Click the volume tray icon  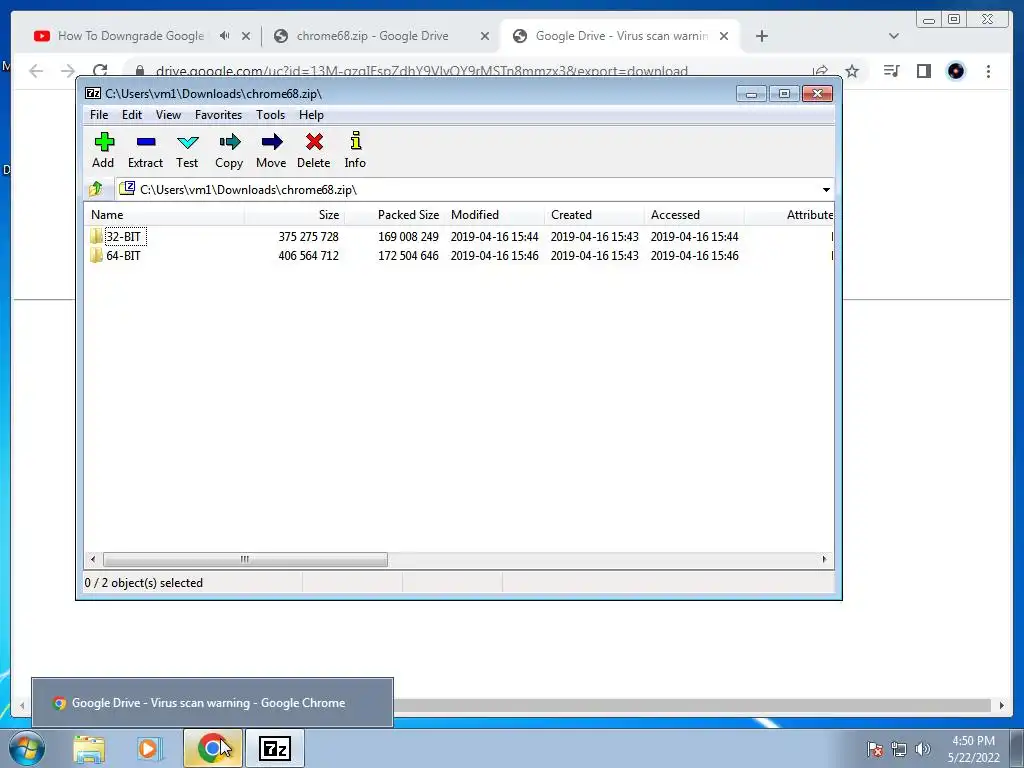click(x=923, y=749)
